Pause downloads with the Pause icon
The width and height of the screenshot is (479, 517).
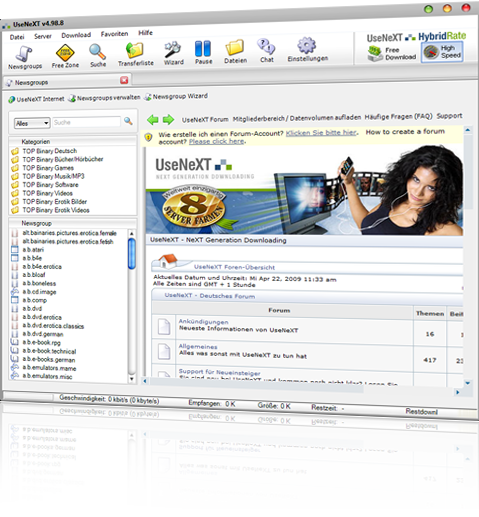pyautogui.click(x=203, y=52)
